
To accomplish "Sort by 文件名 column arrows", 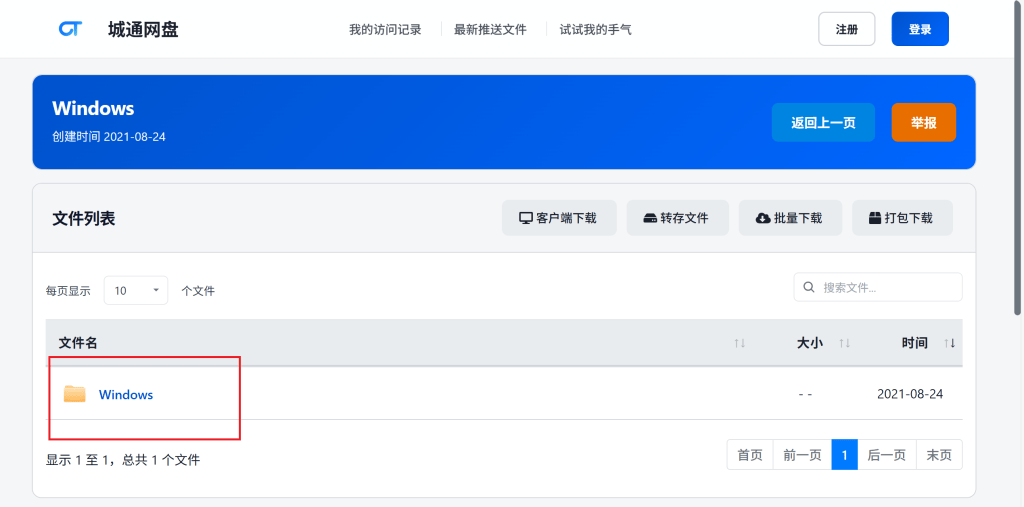I will coord(740,343).
